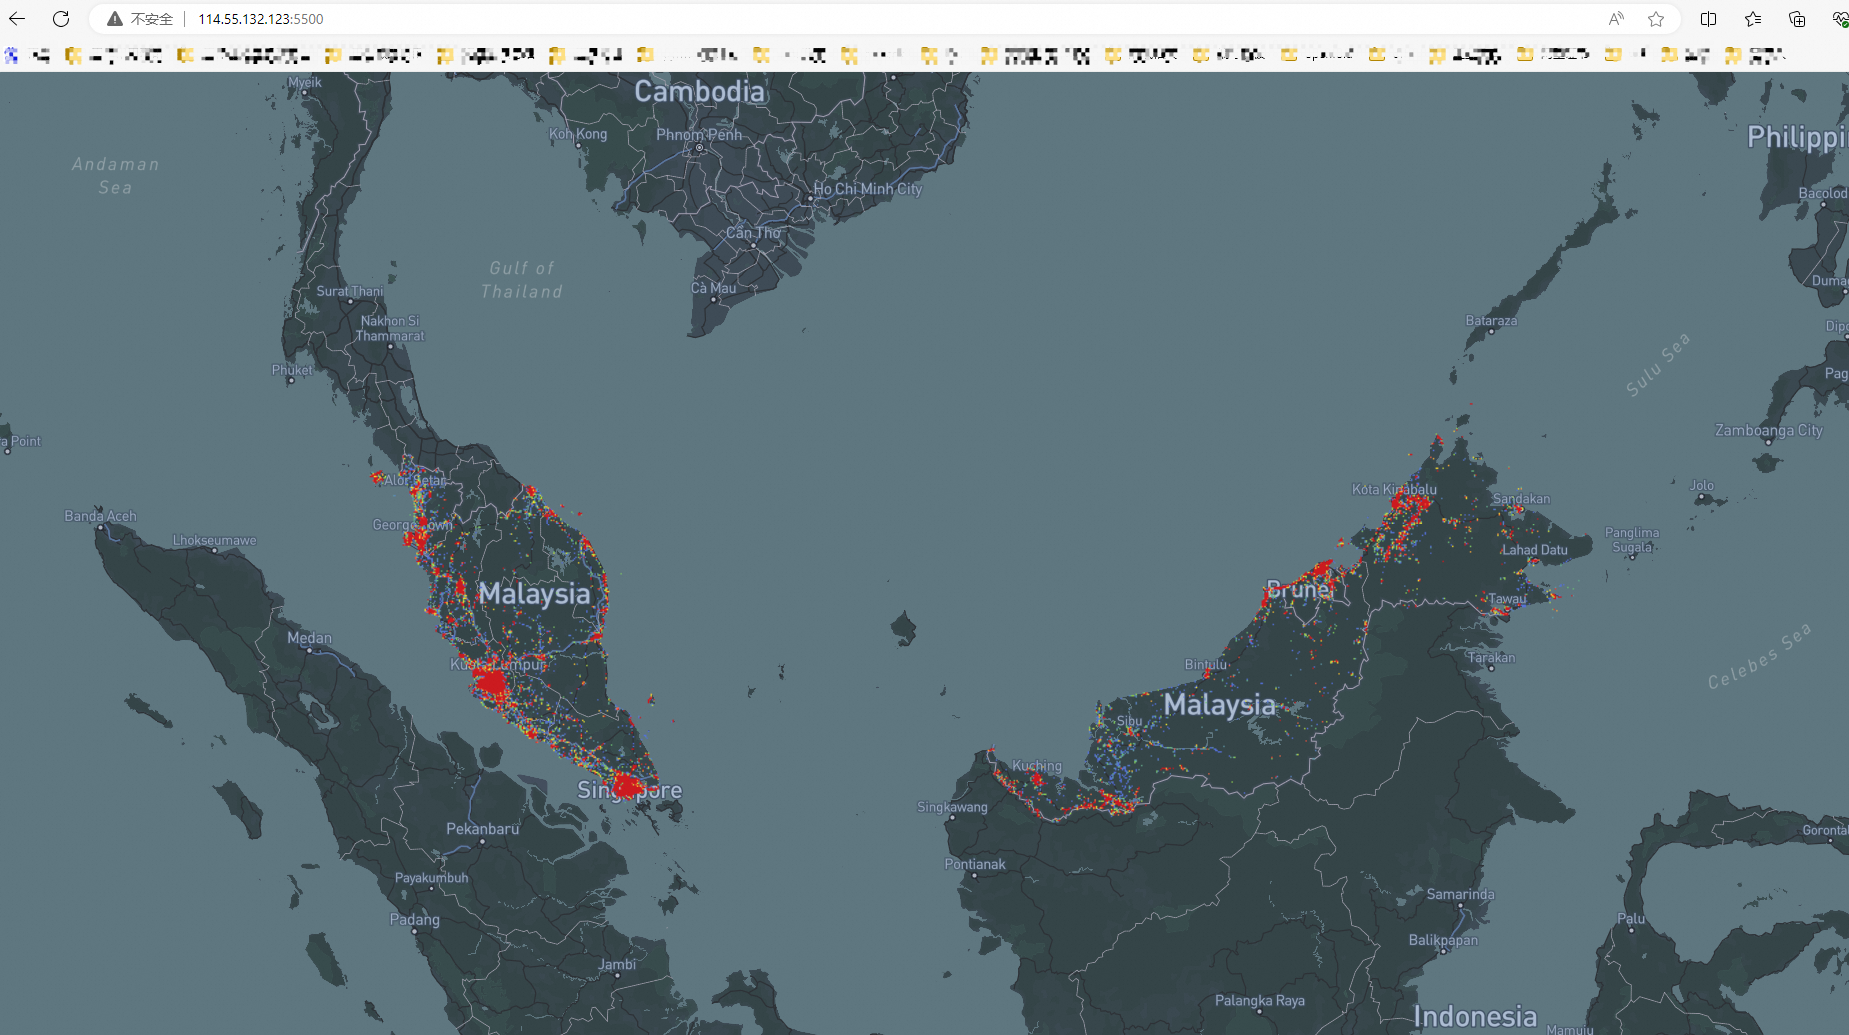The height and width of the screenshot is (1035, 1849).
Task: Click the Phuket city label
Action: (292, 370)
